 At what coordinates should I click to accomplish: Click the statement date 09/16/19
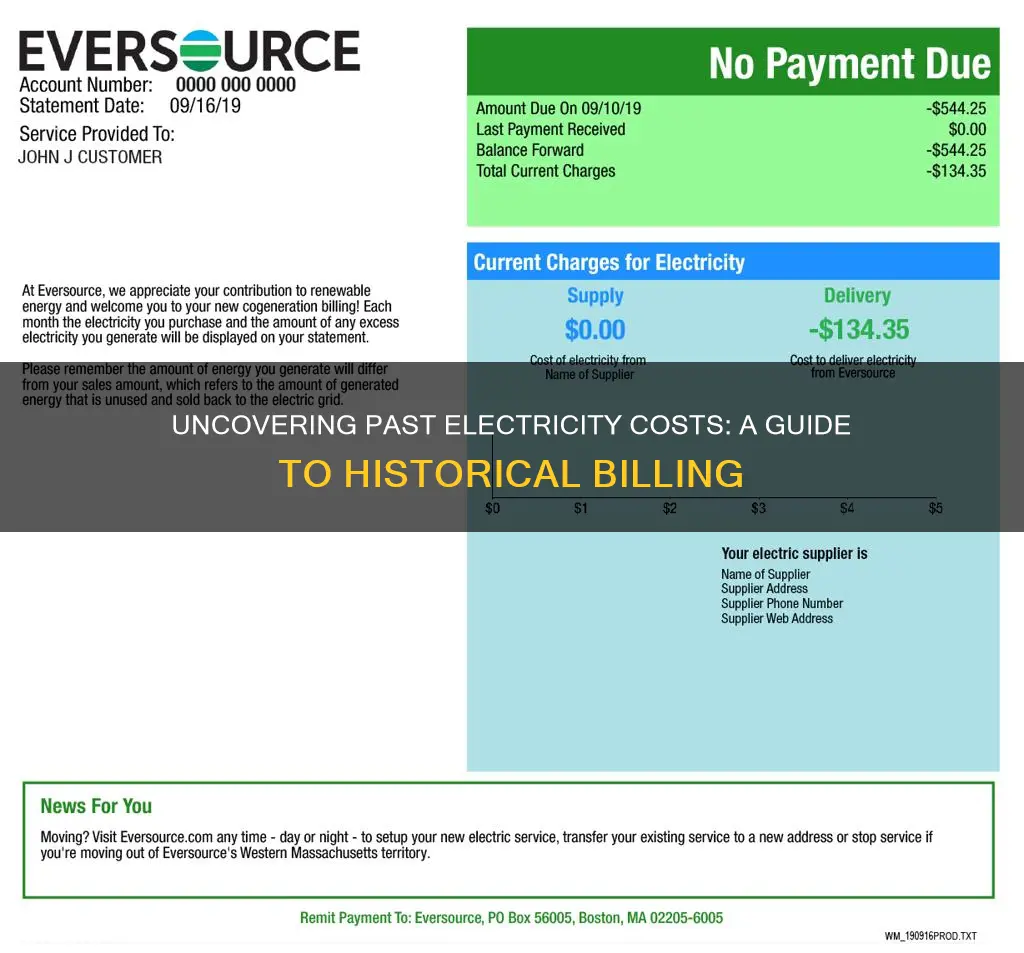(x=205, y=105)
